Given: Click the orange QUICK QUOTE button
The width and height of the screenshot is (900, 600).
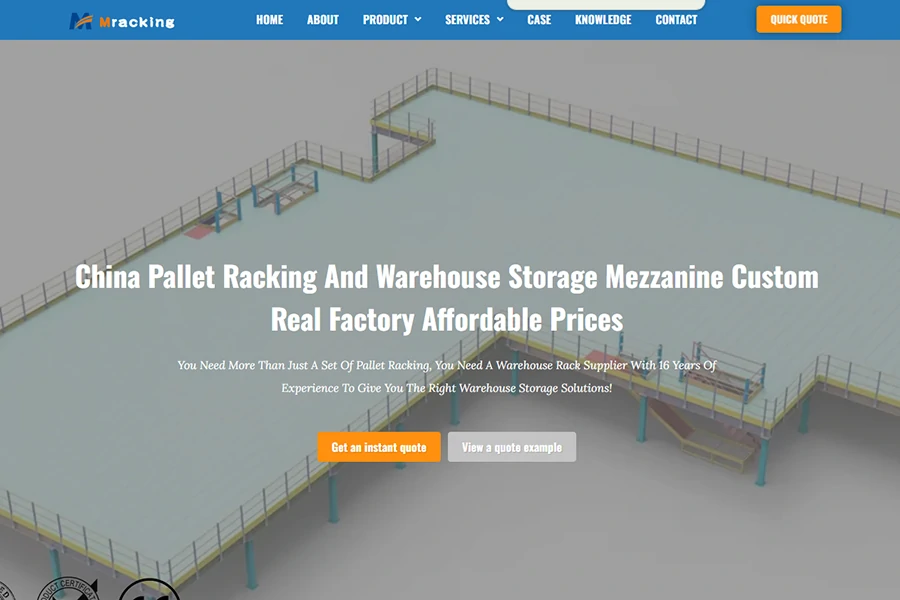Looking at the screenshot, I should coord(798,19).
